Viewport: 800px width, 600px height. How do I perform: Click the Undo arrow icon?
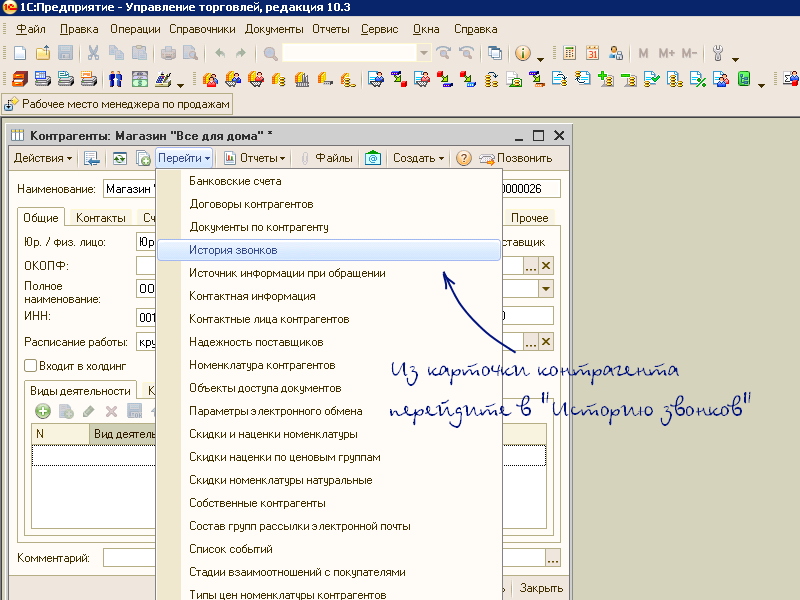220,53
